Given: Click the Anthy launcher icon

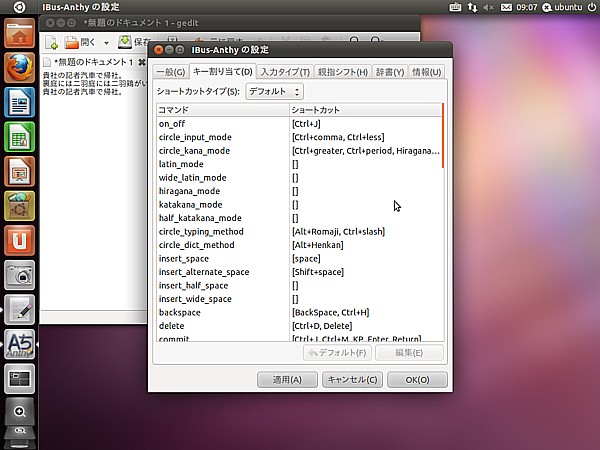Looking at the screenshot, I should tap(20, 344).
